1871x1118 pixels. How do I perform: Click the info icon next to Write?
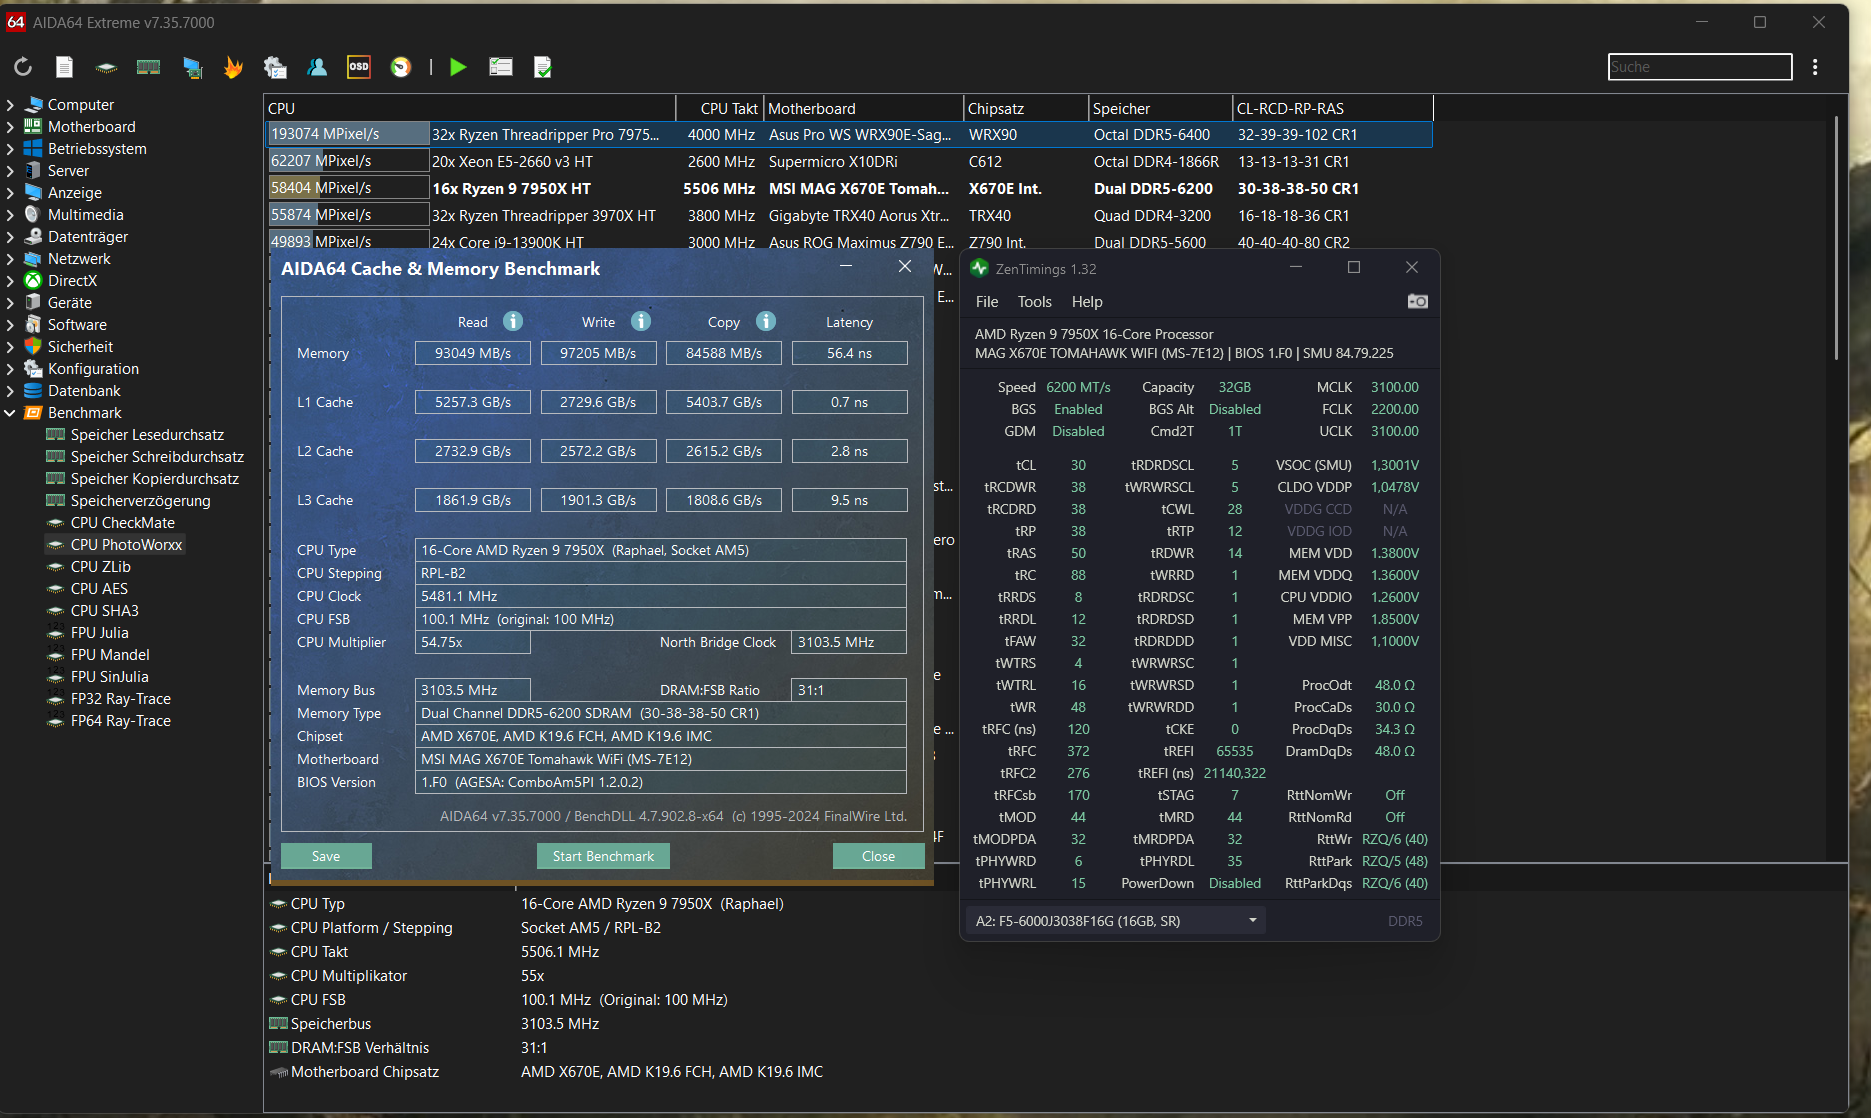click(x=641, y=321)
